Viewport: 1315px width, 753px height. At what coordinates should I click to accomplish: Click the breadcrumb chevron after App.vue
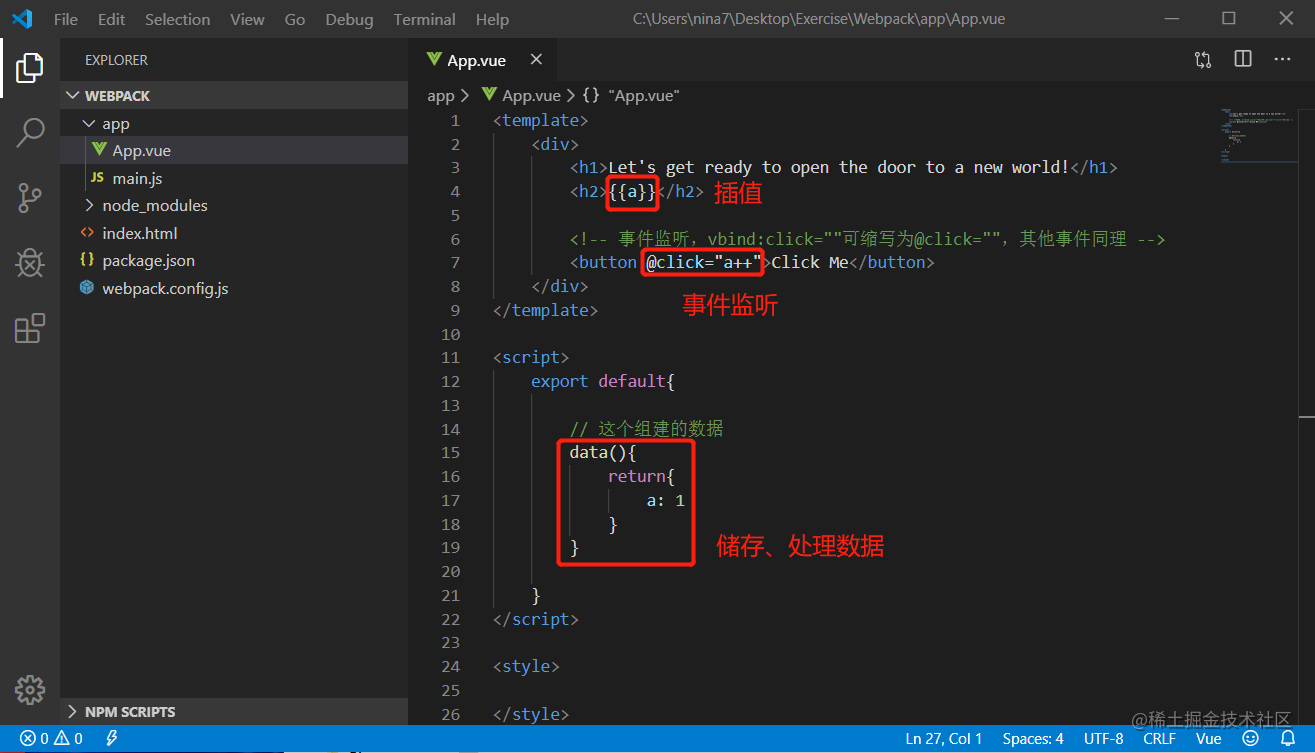(570, 96)
